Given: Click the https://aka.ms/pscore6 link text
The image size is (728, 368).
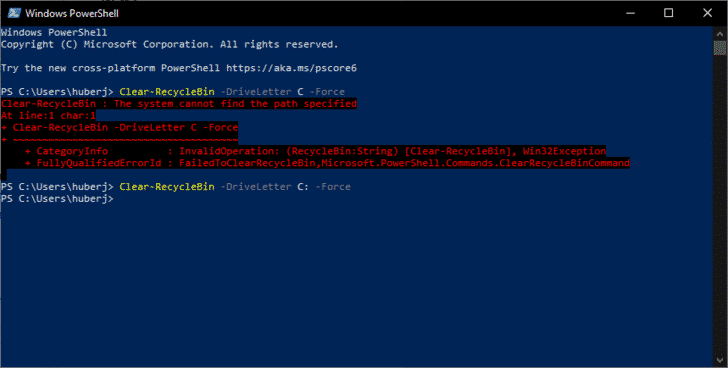Looking at the screenshot, I should pyautogui.click(x=291, y=68).
